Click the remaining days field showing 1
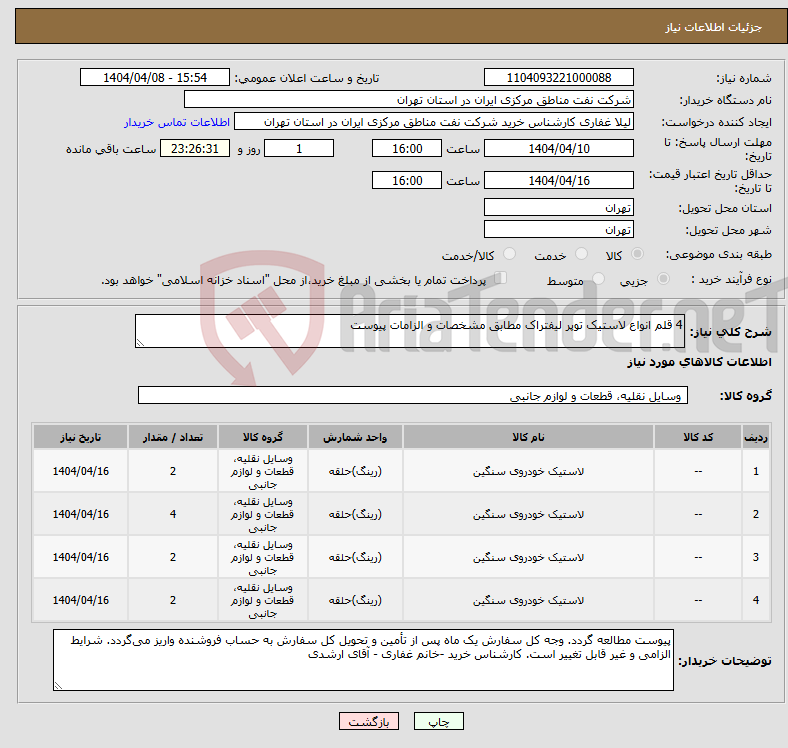Image resolution: width=788 pixels, height=748 pixels. [299, 148]
